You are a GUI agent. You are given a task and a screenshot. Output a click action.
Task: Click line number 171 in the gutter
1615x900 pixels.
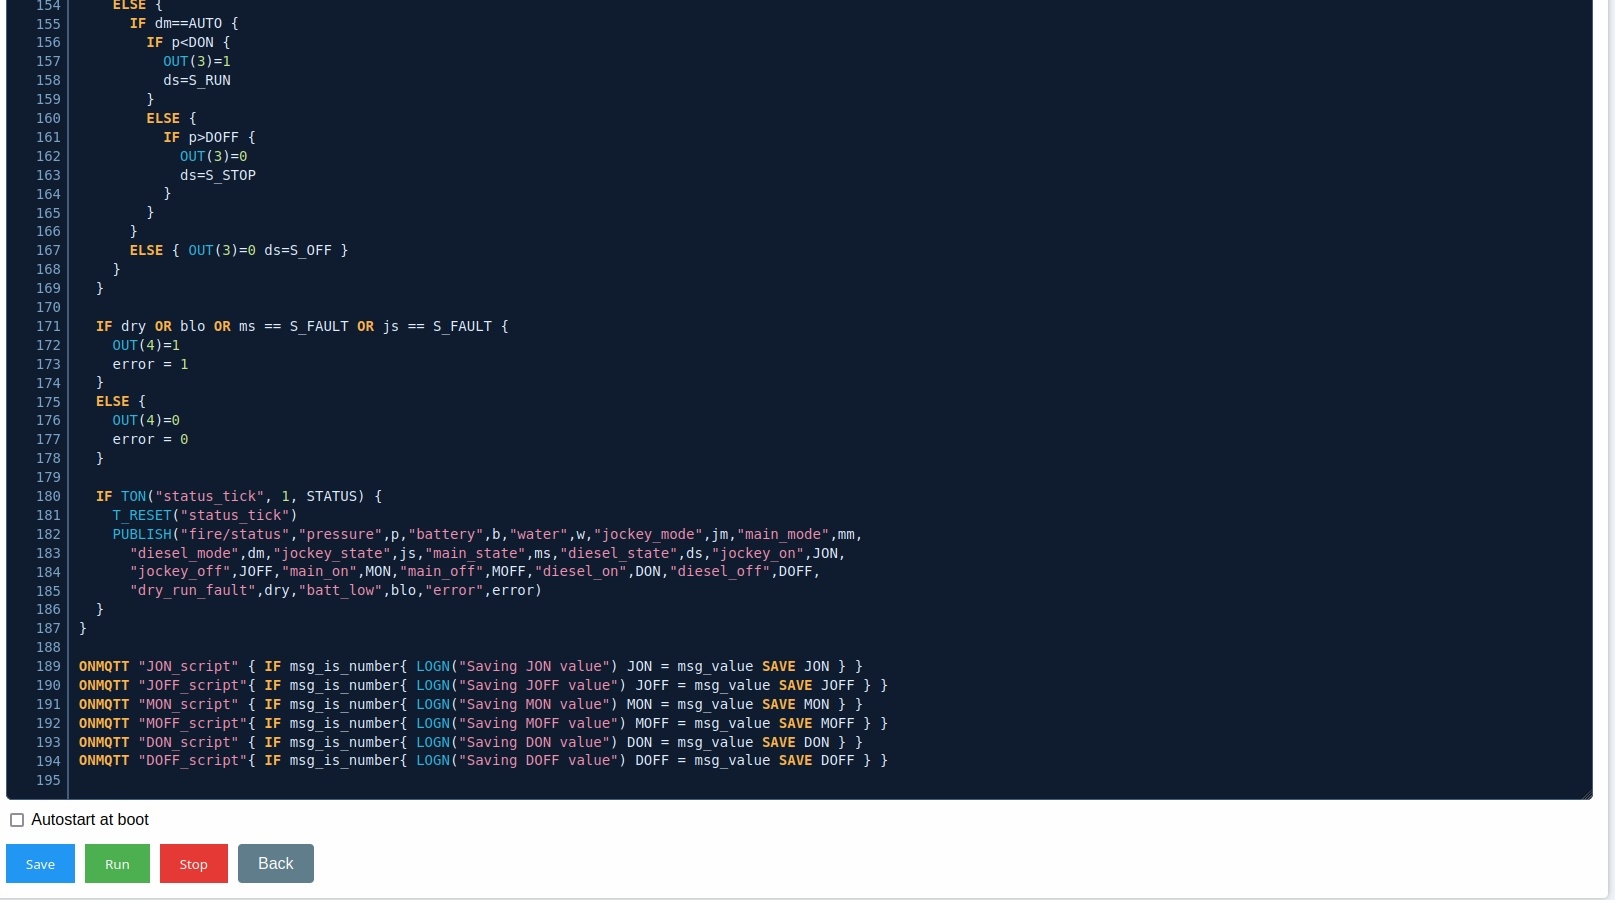(48, 326)
